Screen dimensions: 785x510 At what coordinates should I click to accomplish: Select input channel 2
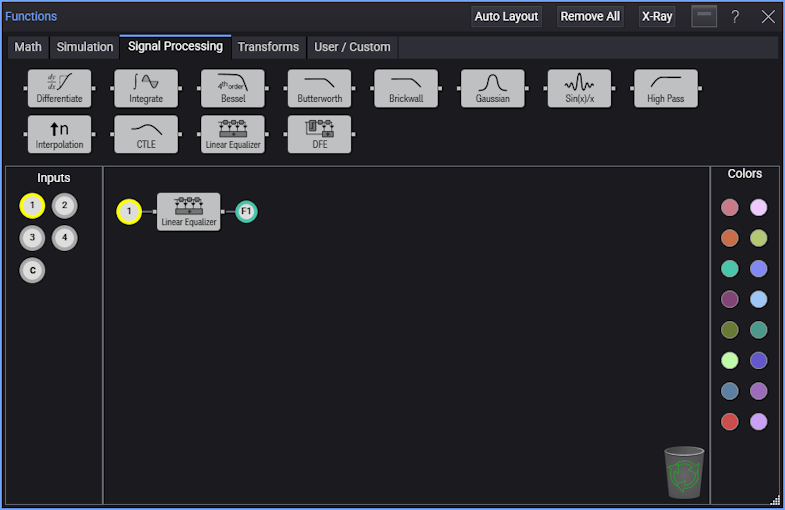pyautogui.click(x=64, y=206)
